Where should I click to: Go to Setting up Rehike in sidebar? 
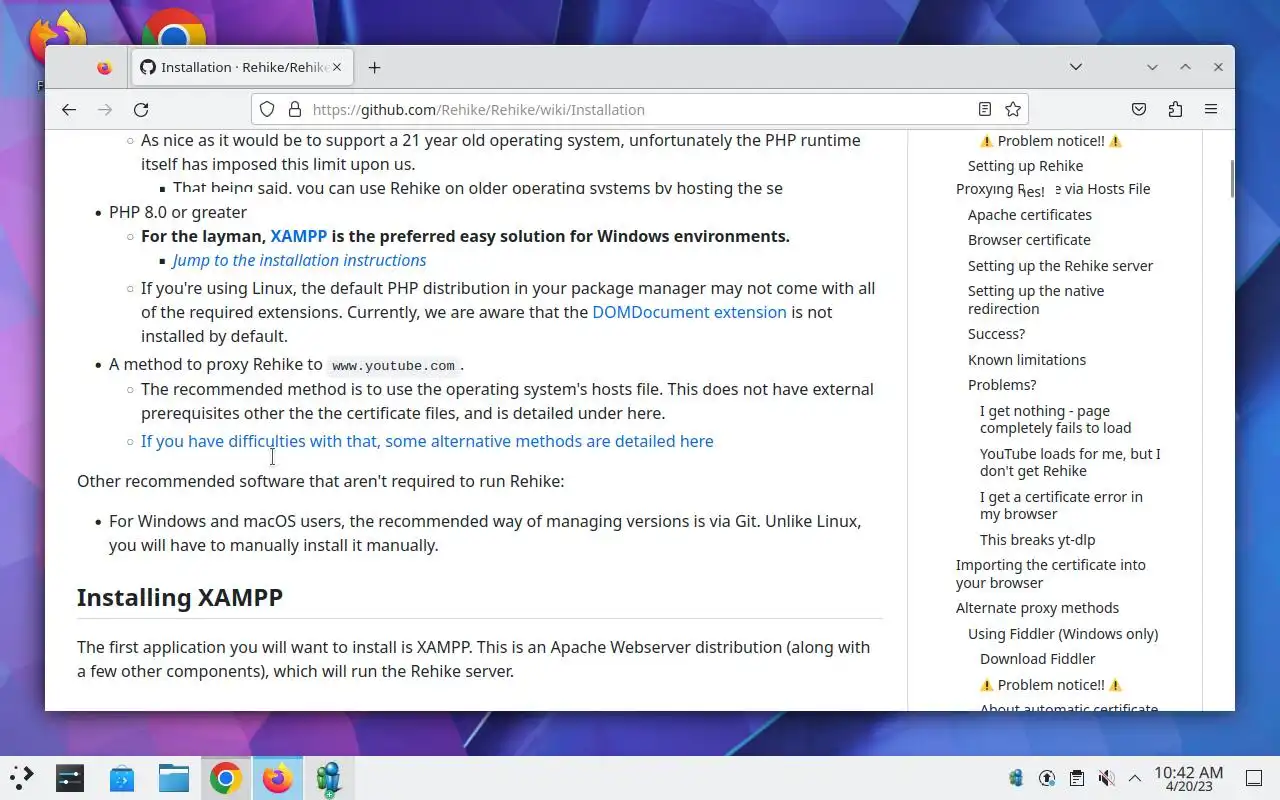click(1025, 166)
